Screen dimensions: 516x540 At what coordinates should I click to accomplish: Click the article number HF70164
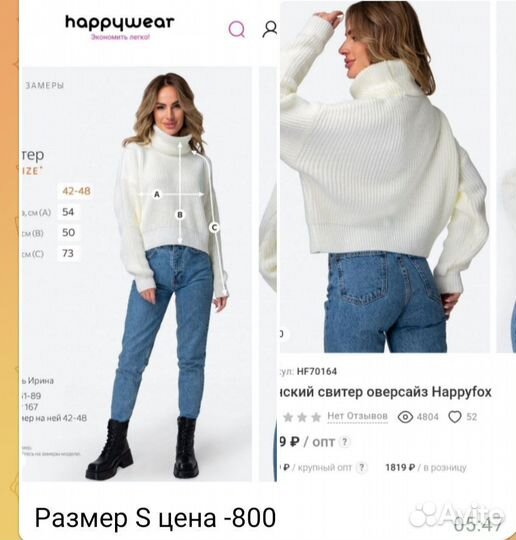click(x=317, y=371)
